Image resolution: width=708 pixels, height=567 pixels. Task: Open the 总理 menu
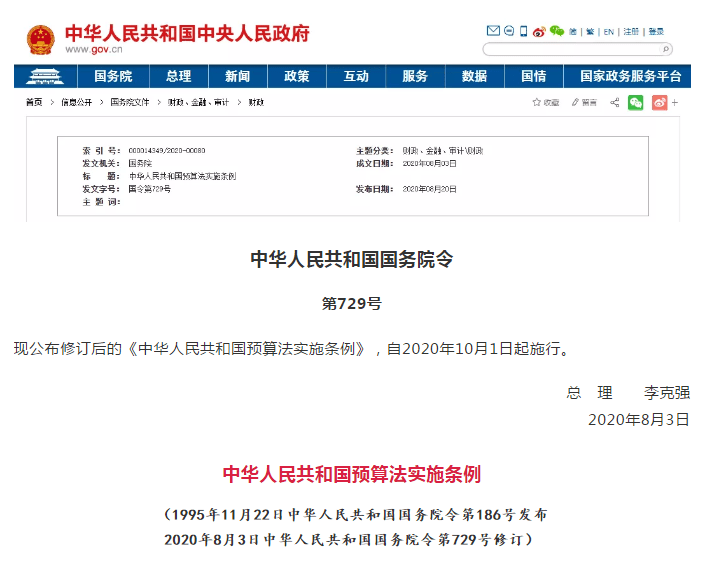(178, 76)
